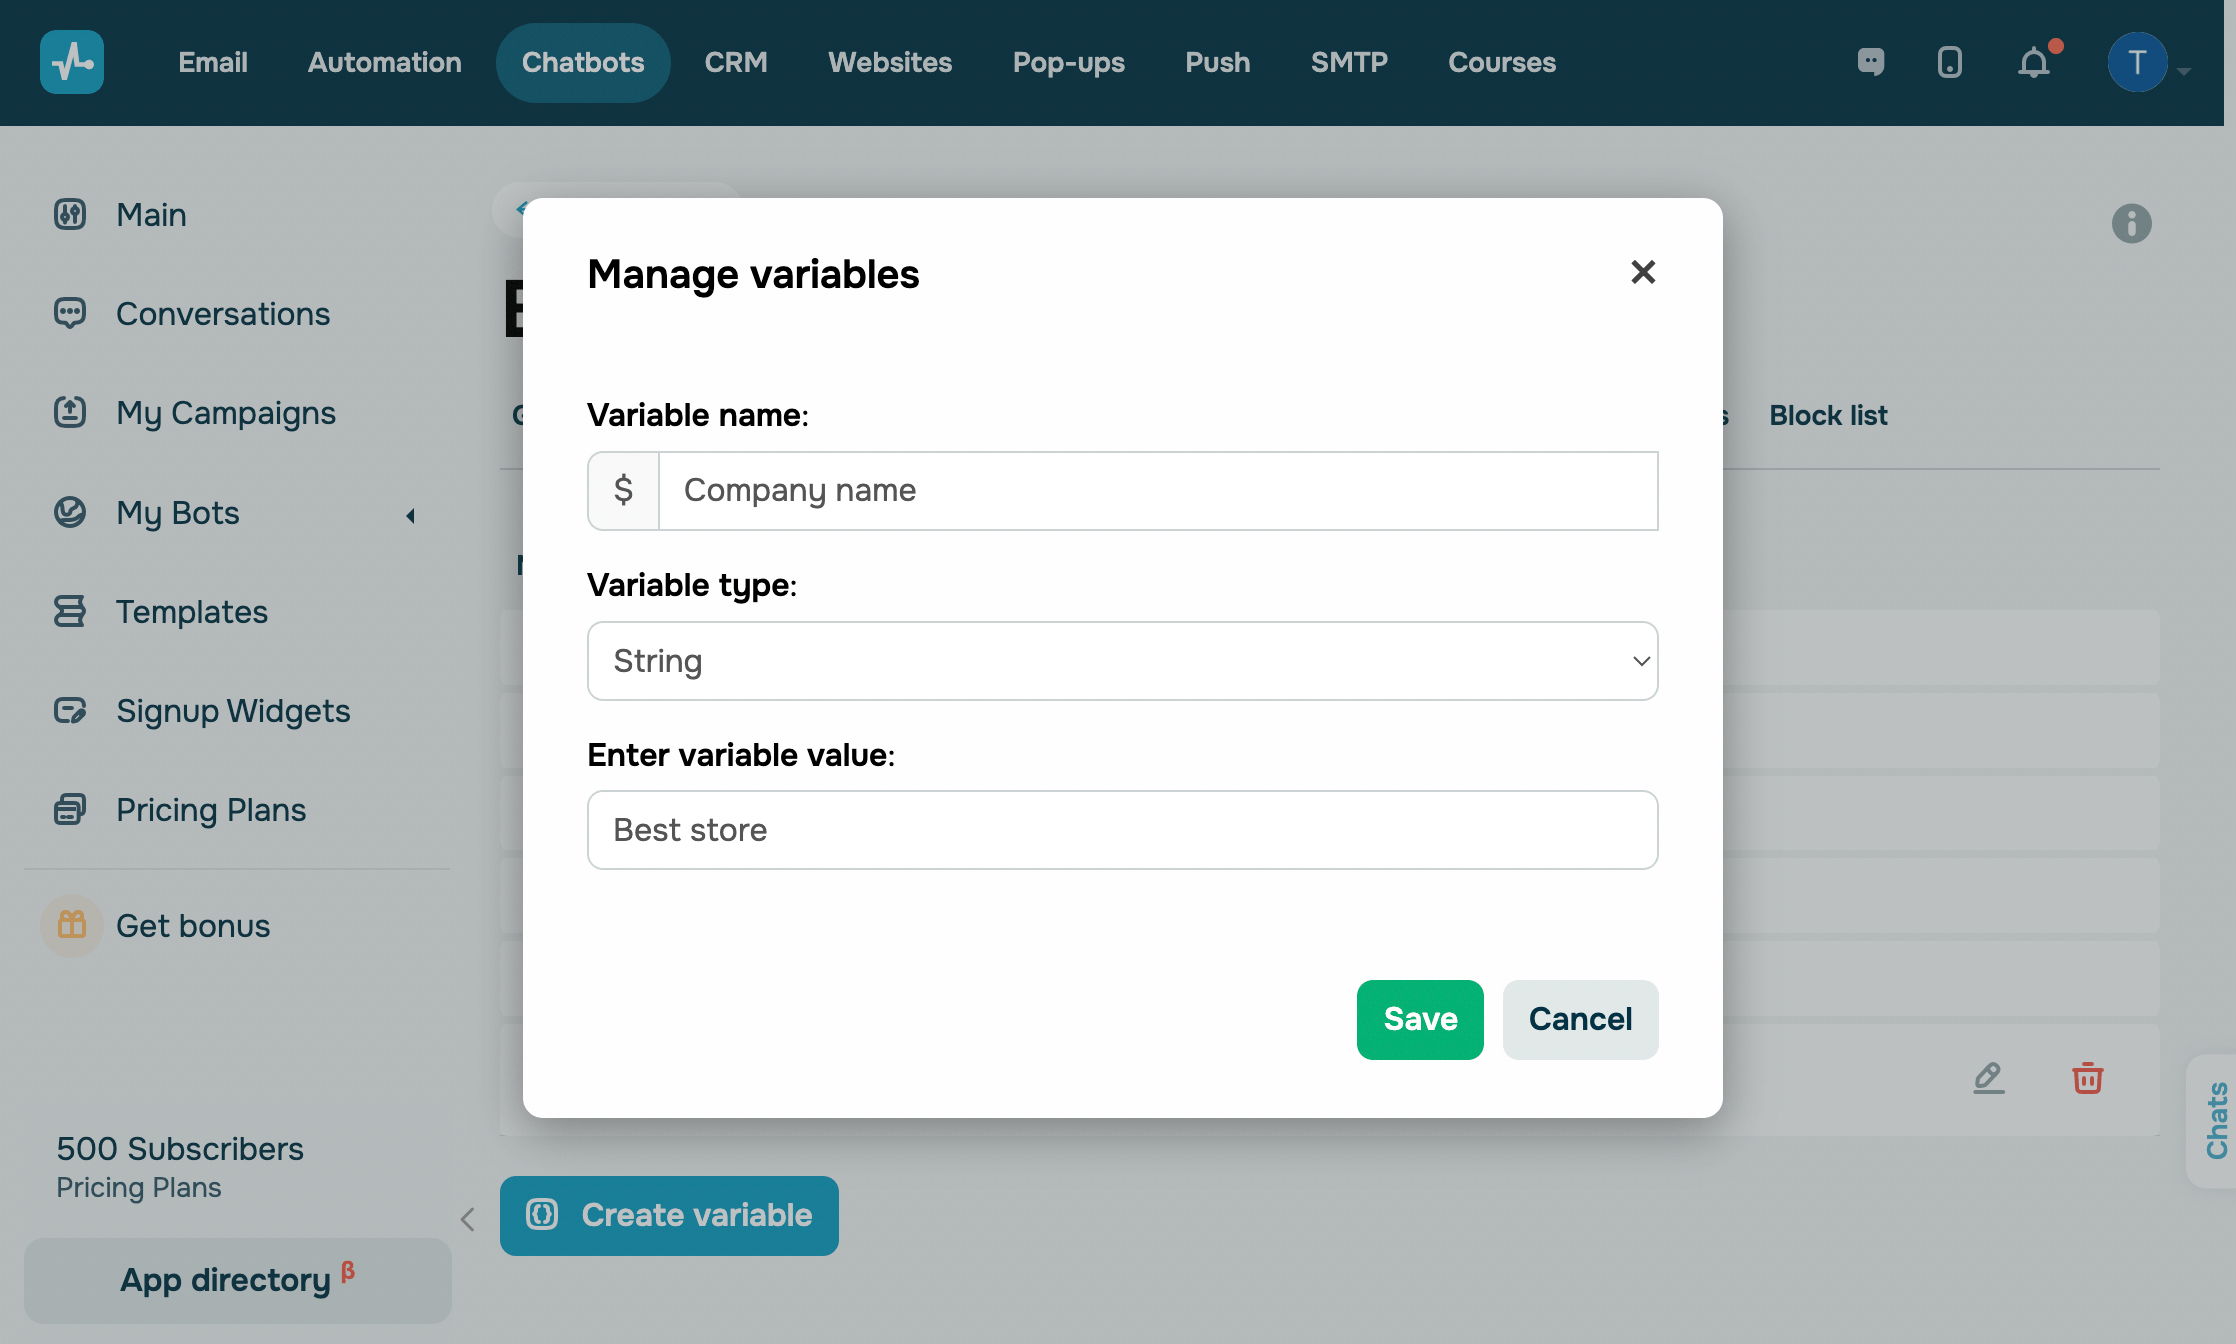This screenshot has height=1344, width=2236.
Task: Click the chat message icon in header
Action: [1871, 62]
